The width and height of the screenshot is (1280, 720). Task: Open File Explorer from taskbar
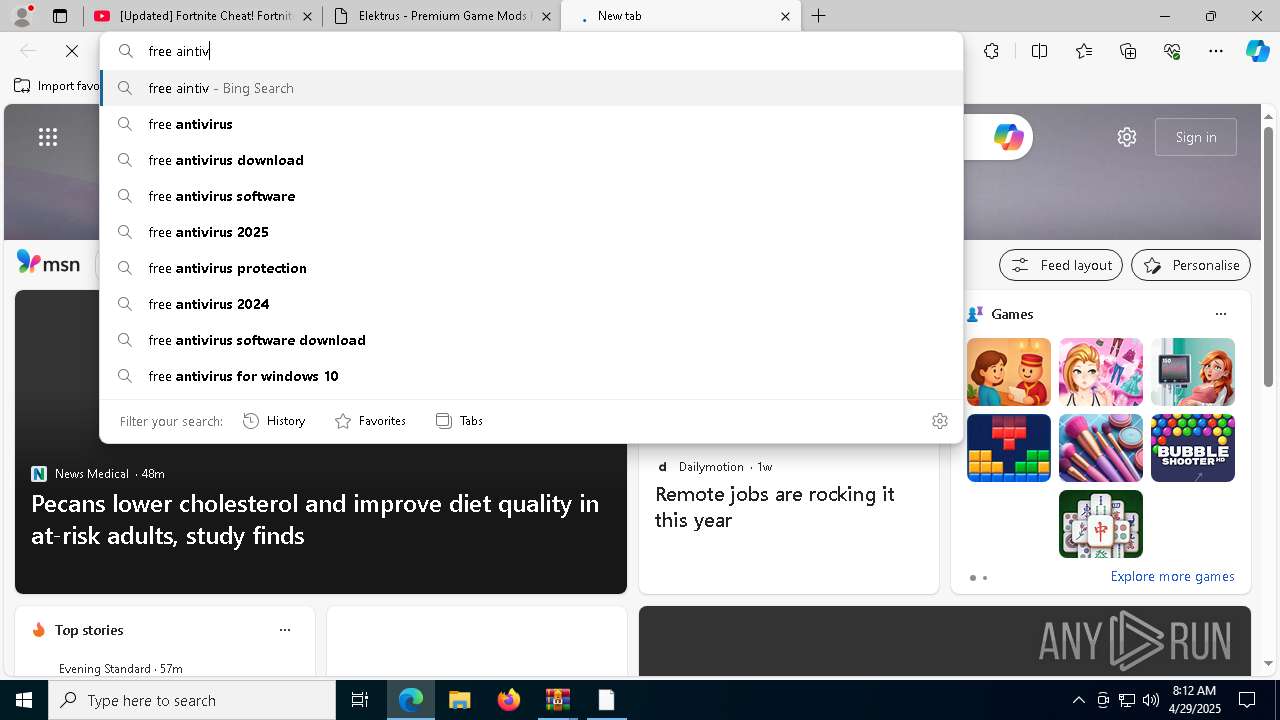click(459, 700)
